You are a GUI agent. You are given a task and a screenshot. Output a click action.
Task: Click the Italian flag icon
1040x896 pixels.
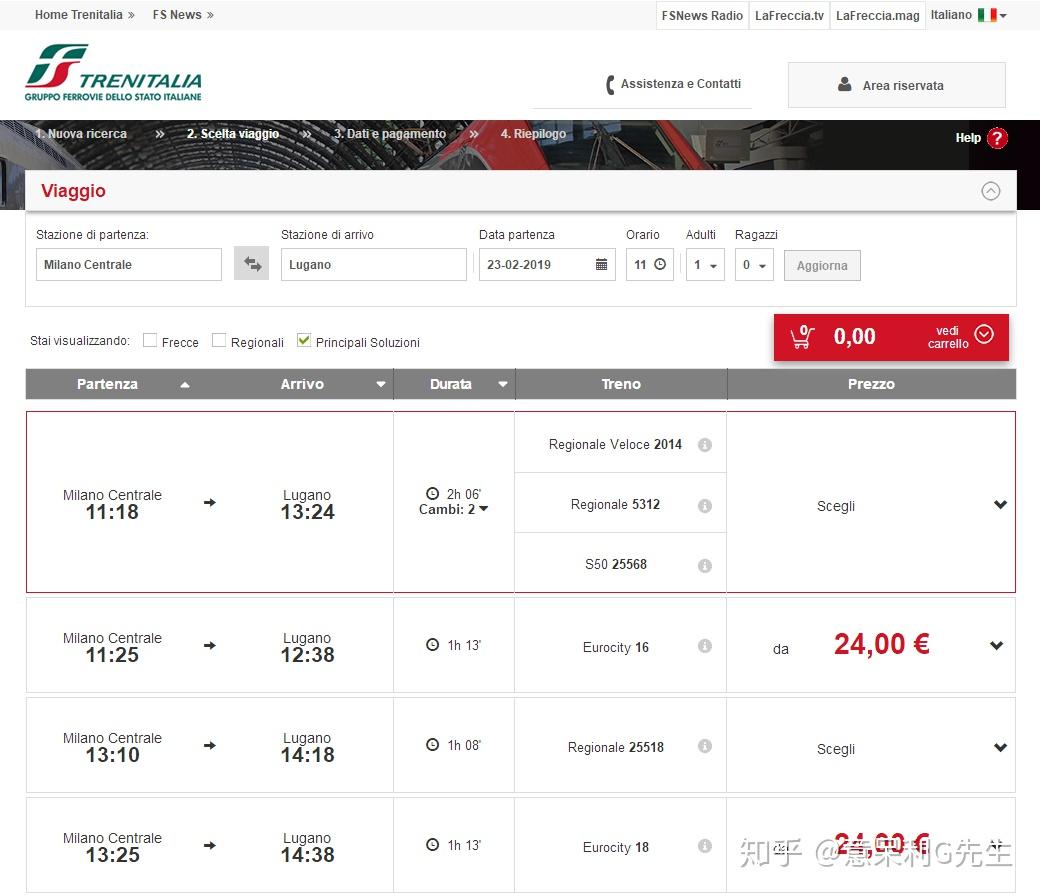[x=987, y=15]
